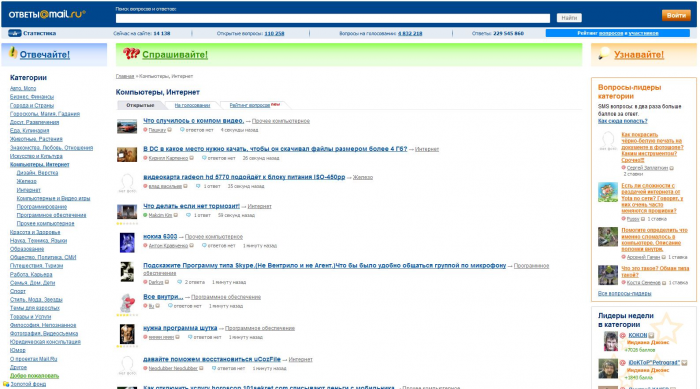The height and width of the screenshot is (389, 700).
Task: Open the torso avatar beside нужна программа шутка
Action: coord(127,334)
